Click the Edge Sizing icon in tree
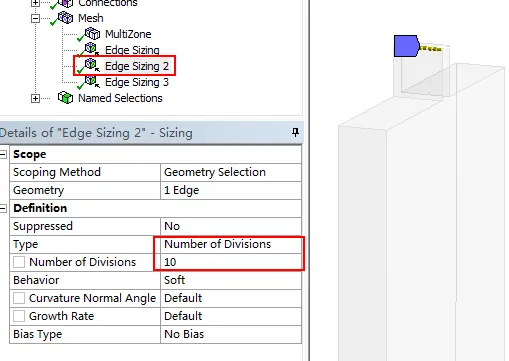The height and width of the screenshot is (361, 509). (92, 49)
